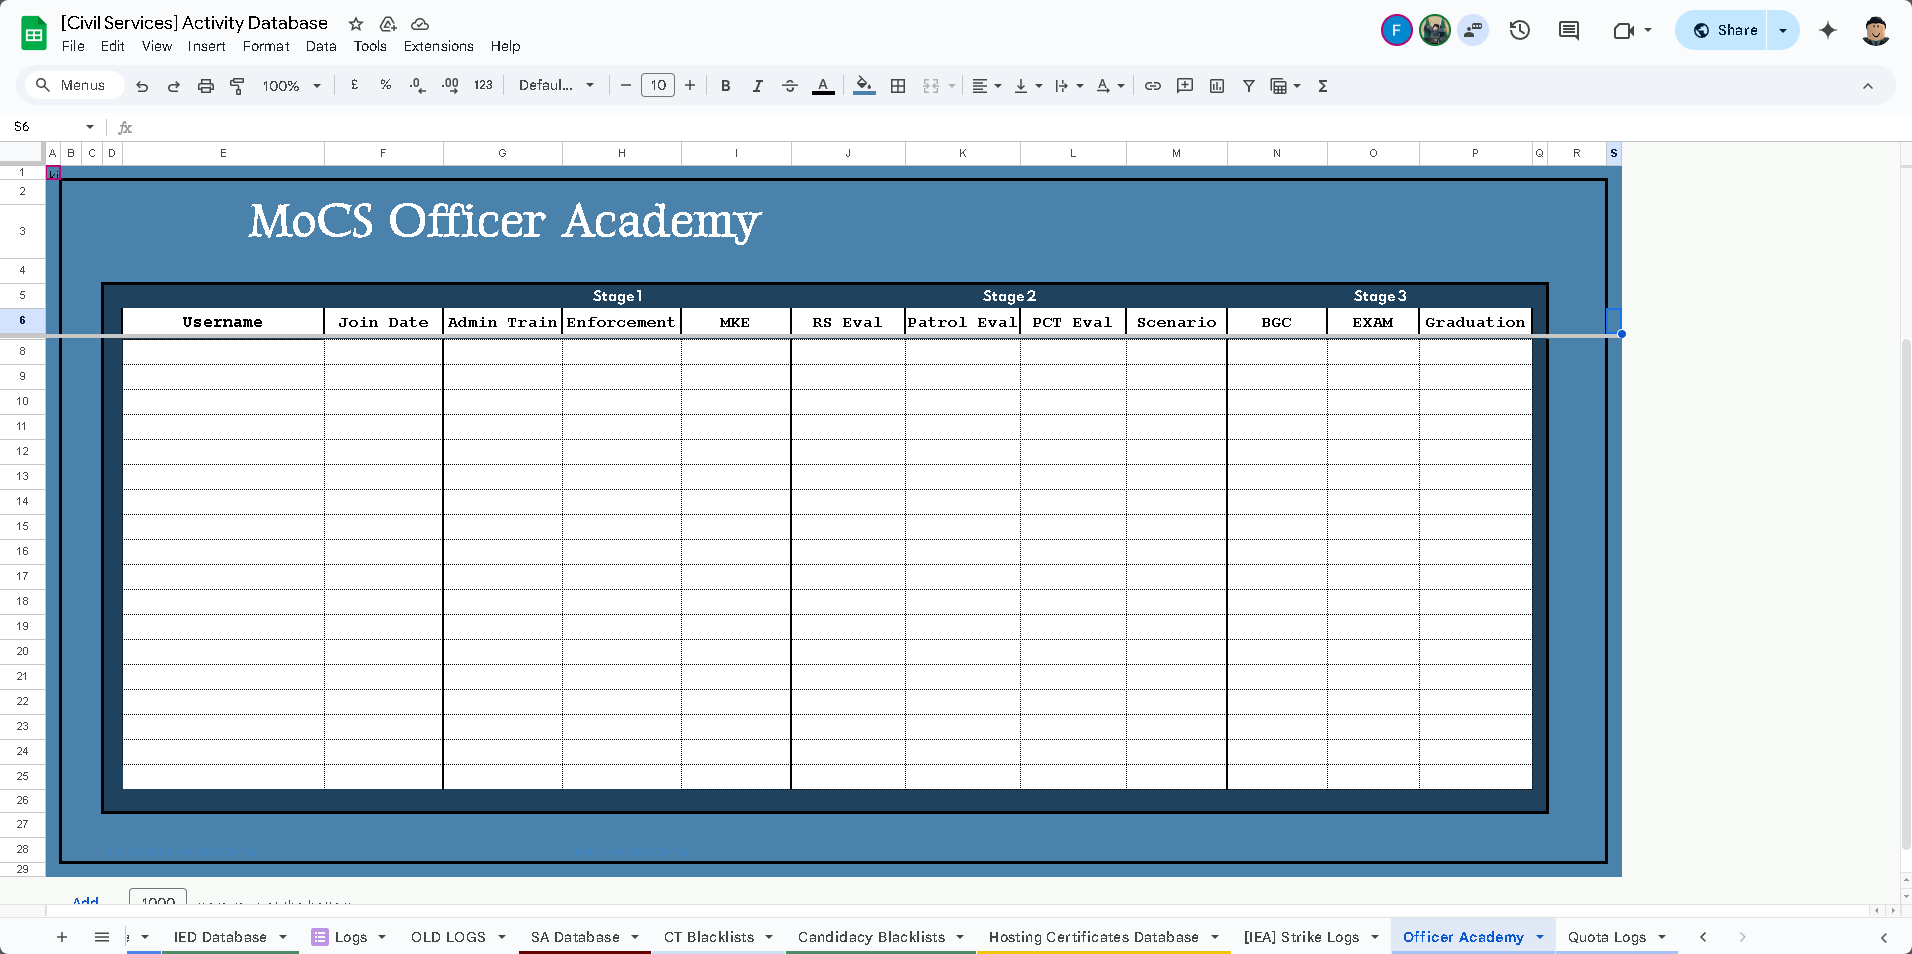Open vertical align dropdown

(1028, 86)
